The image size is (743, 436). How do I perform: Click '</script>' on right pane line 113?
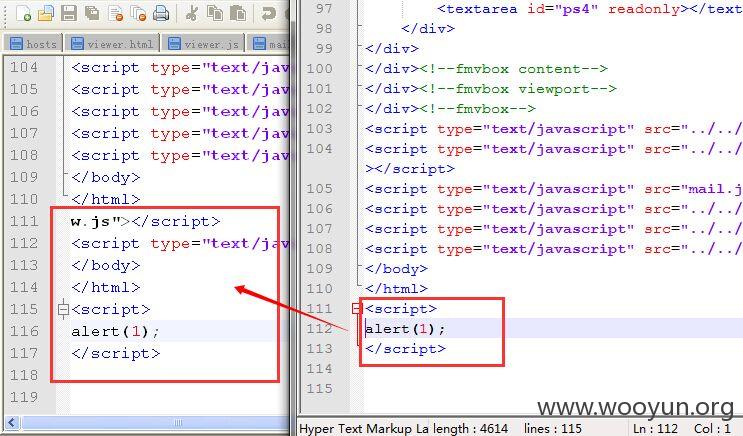coord(406,349)
